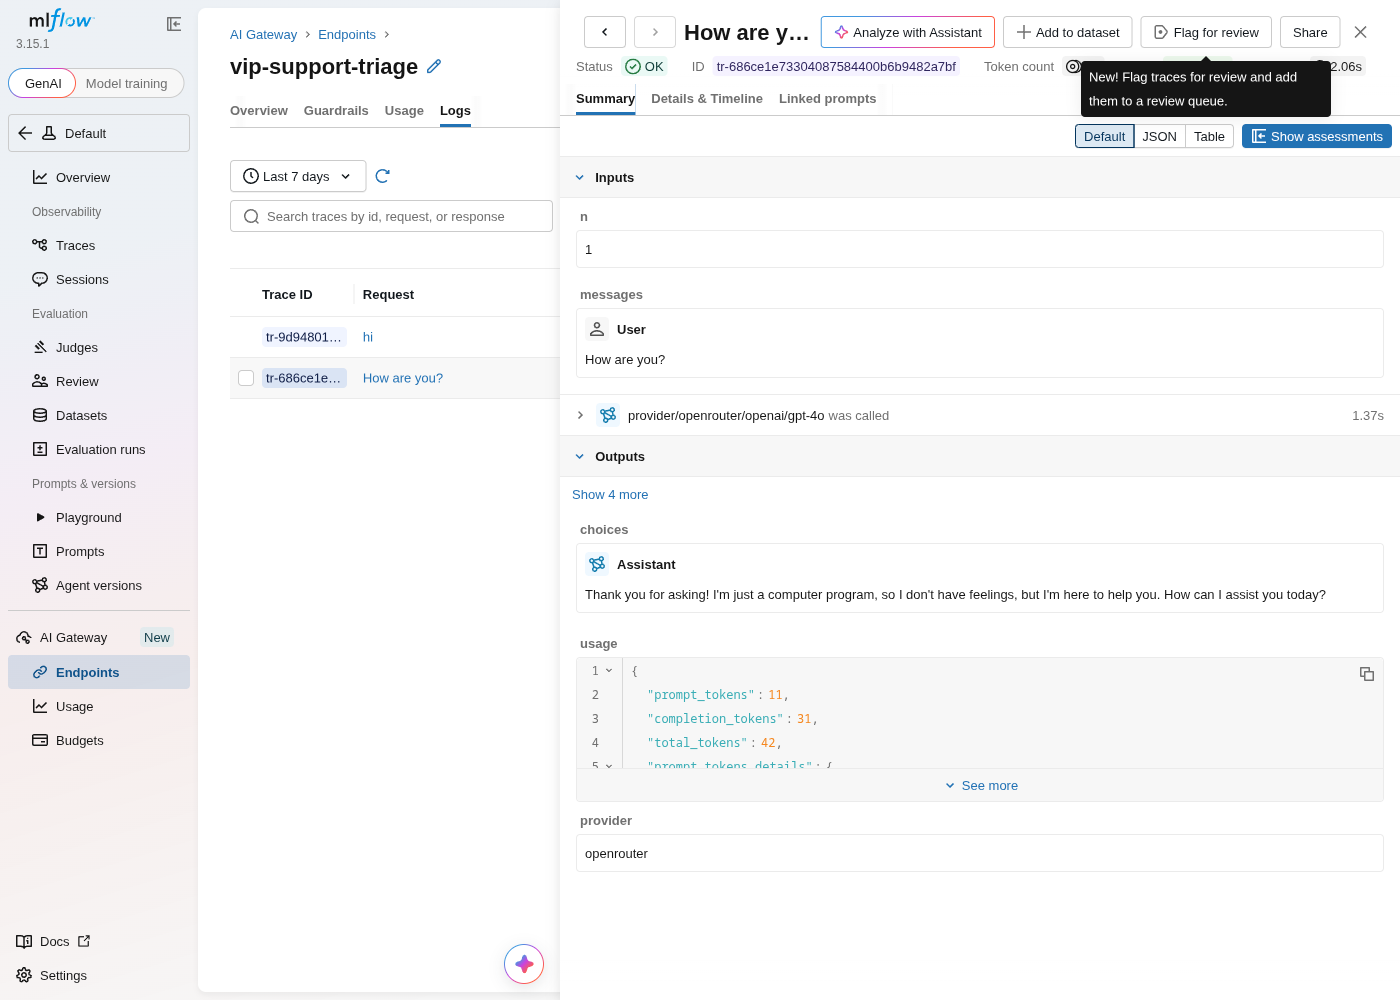The image size is (1400, 1000).
Task: Fold line 1 of the usage JSON
Action: click(x=609, y=671)
